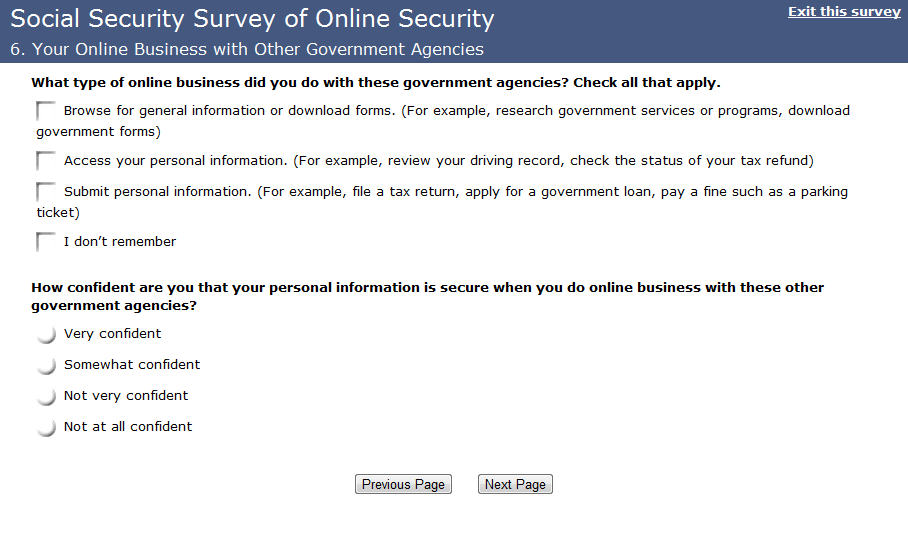Choose the 'Somewhat confident' radio button
This screenshot has height=539, width=908.
click(46, 366)
